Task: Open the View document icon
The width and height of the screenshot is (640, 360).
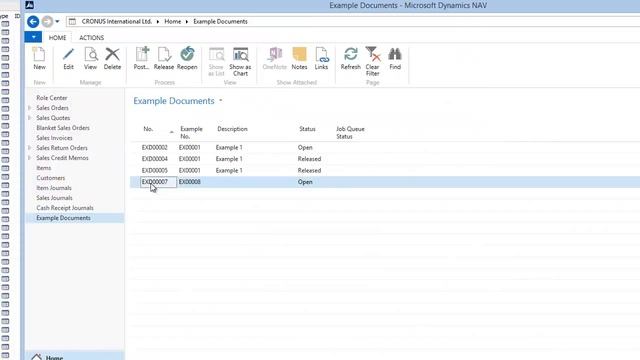Action: coord(91,54)
